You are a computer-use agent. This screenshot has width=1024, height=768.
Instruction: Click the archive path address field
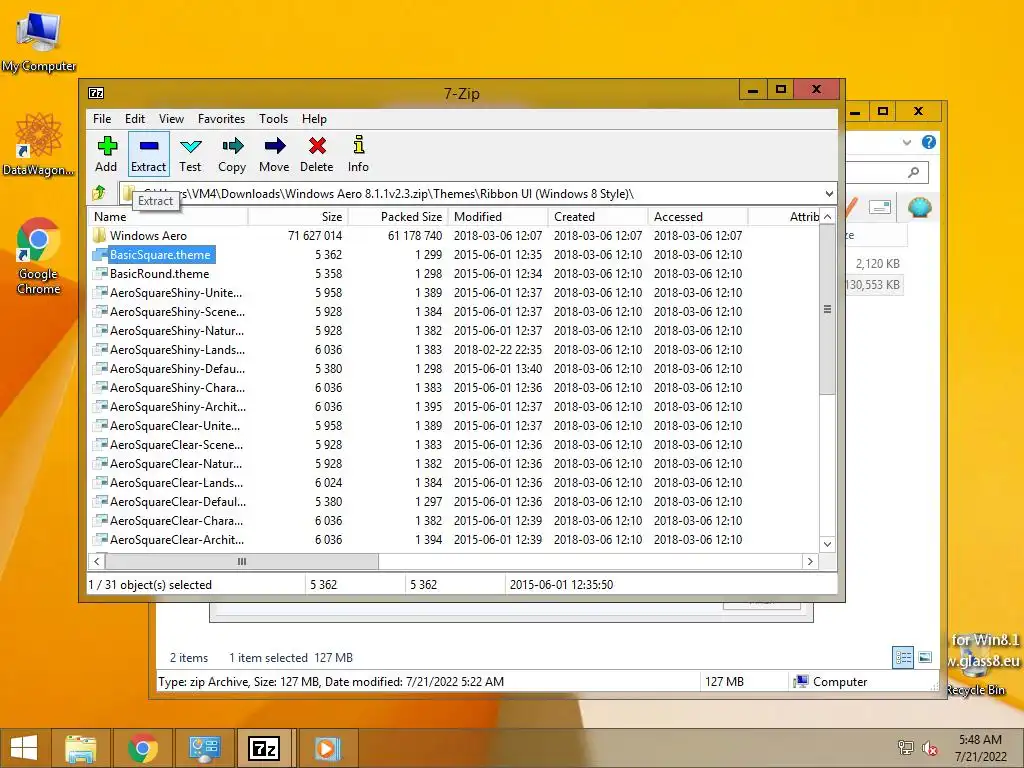coord(478,193)
